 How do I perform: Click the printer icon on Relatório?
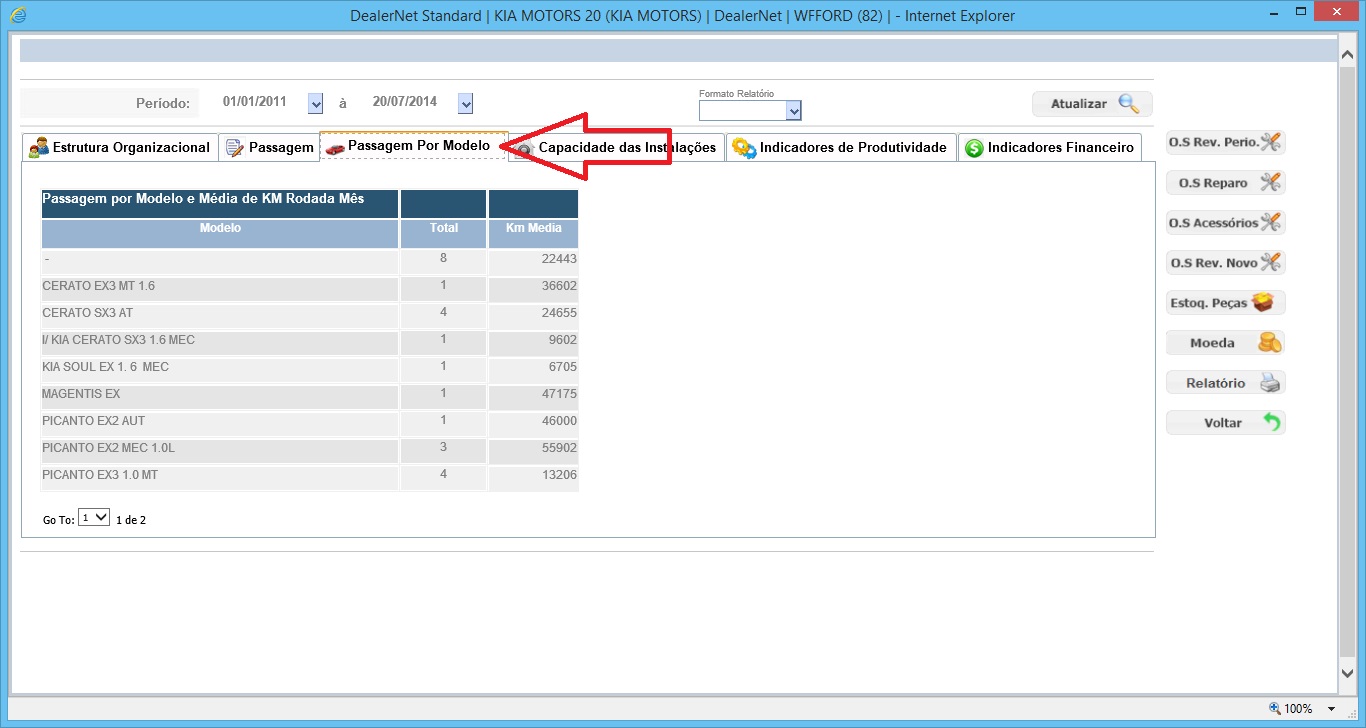point(1270,382)
